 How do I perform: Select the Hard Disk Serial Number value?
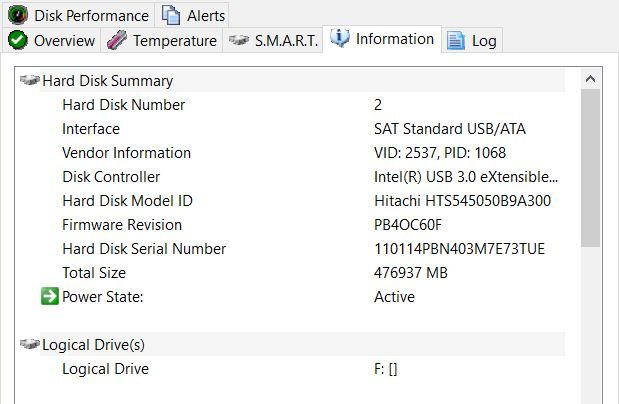[459, 249]
